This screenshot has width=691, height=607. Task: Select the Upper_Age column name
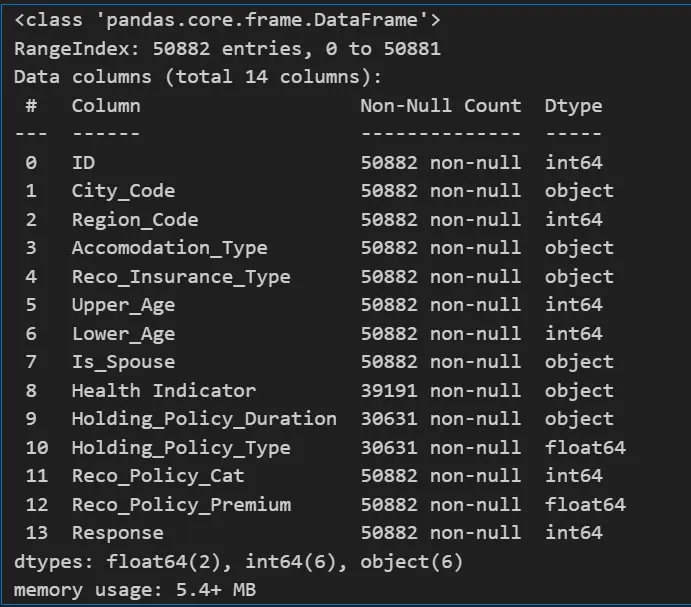click(x=123, y=305)
